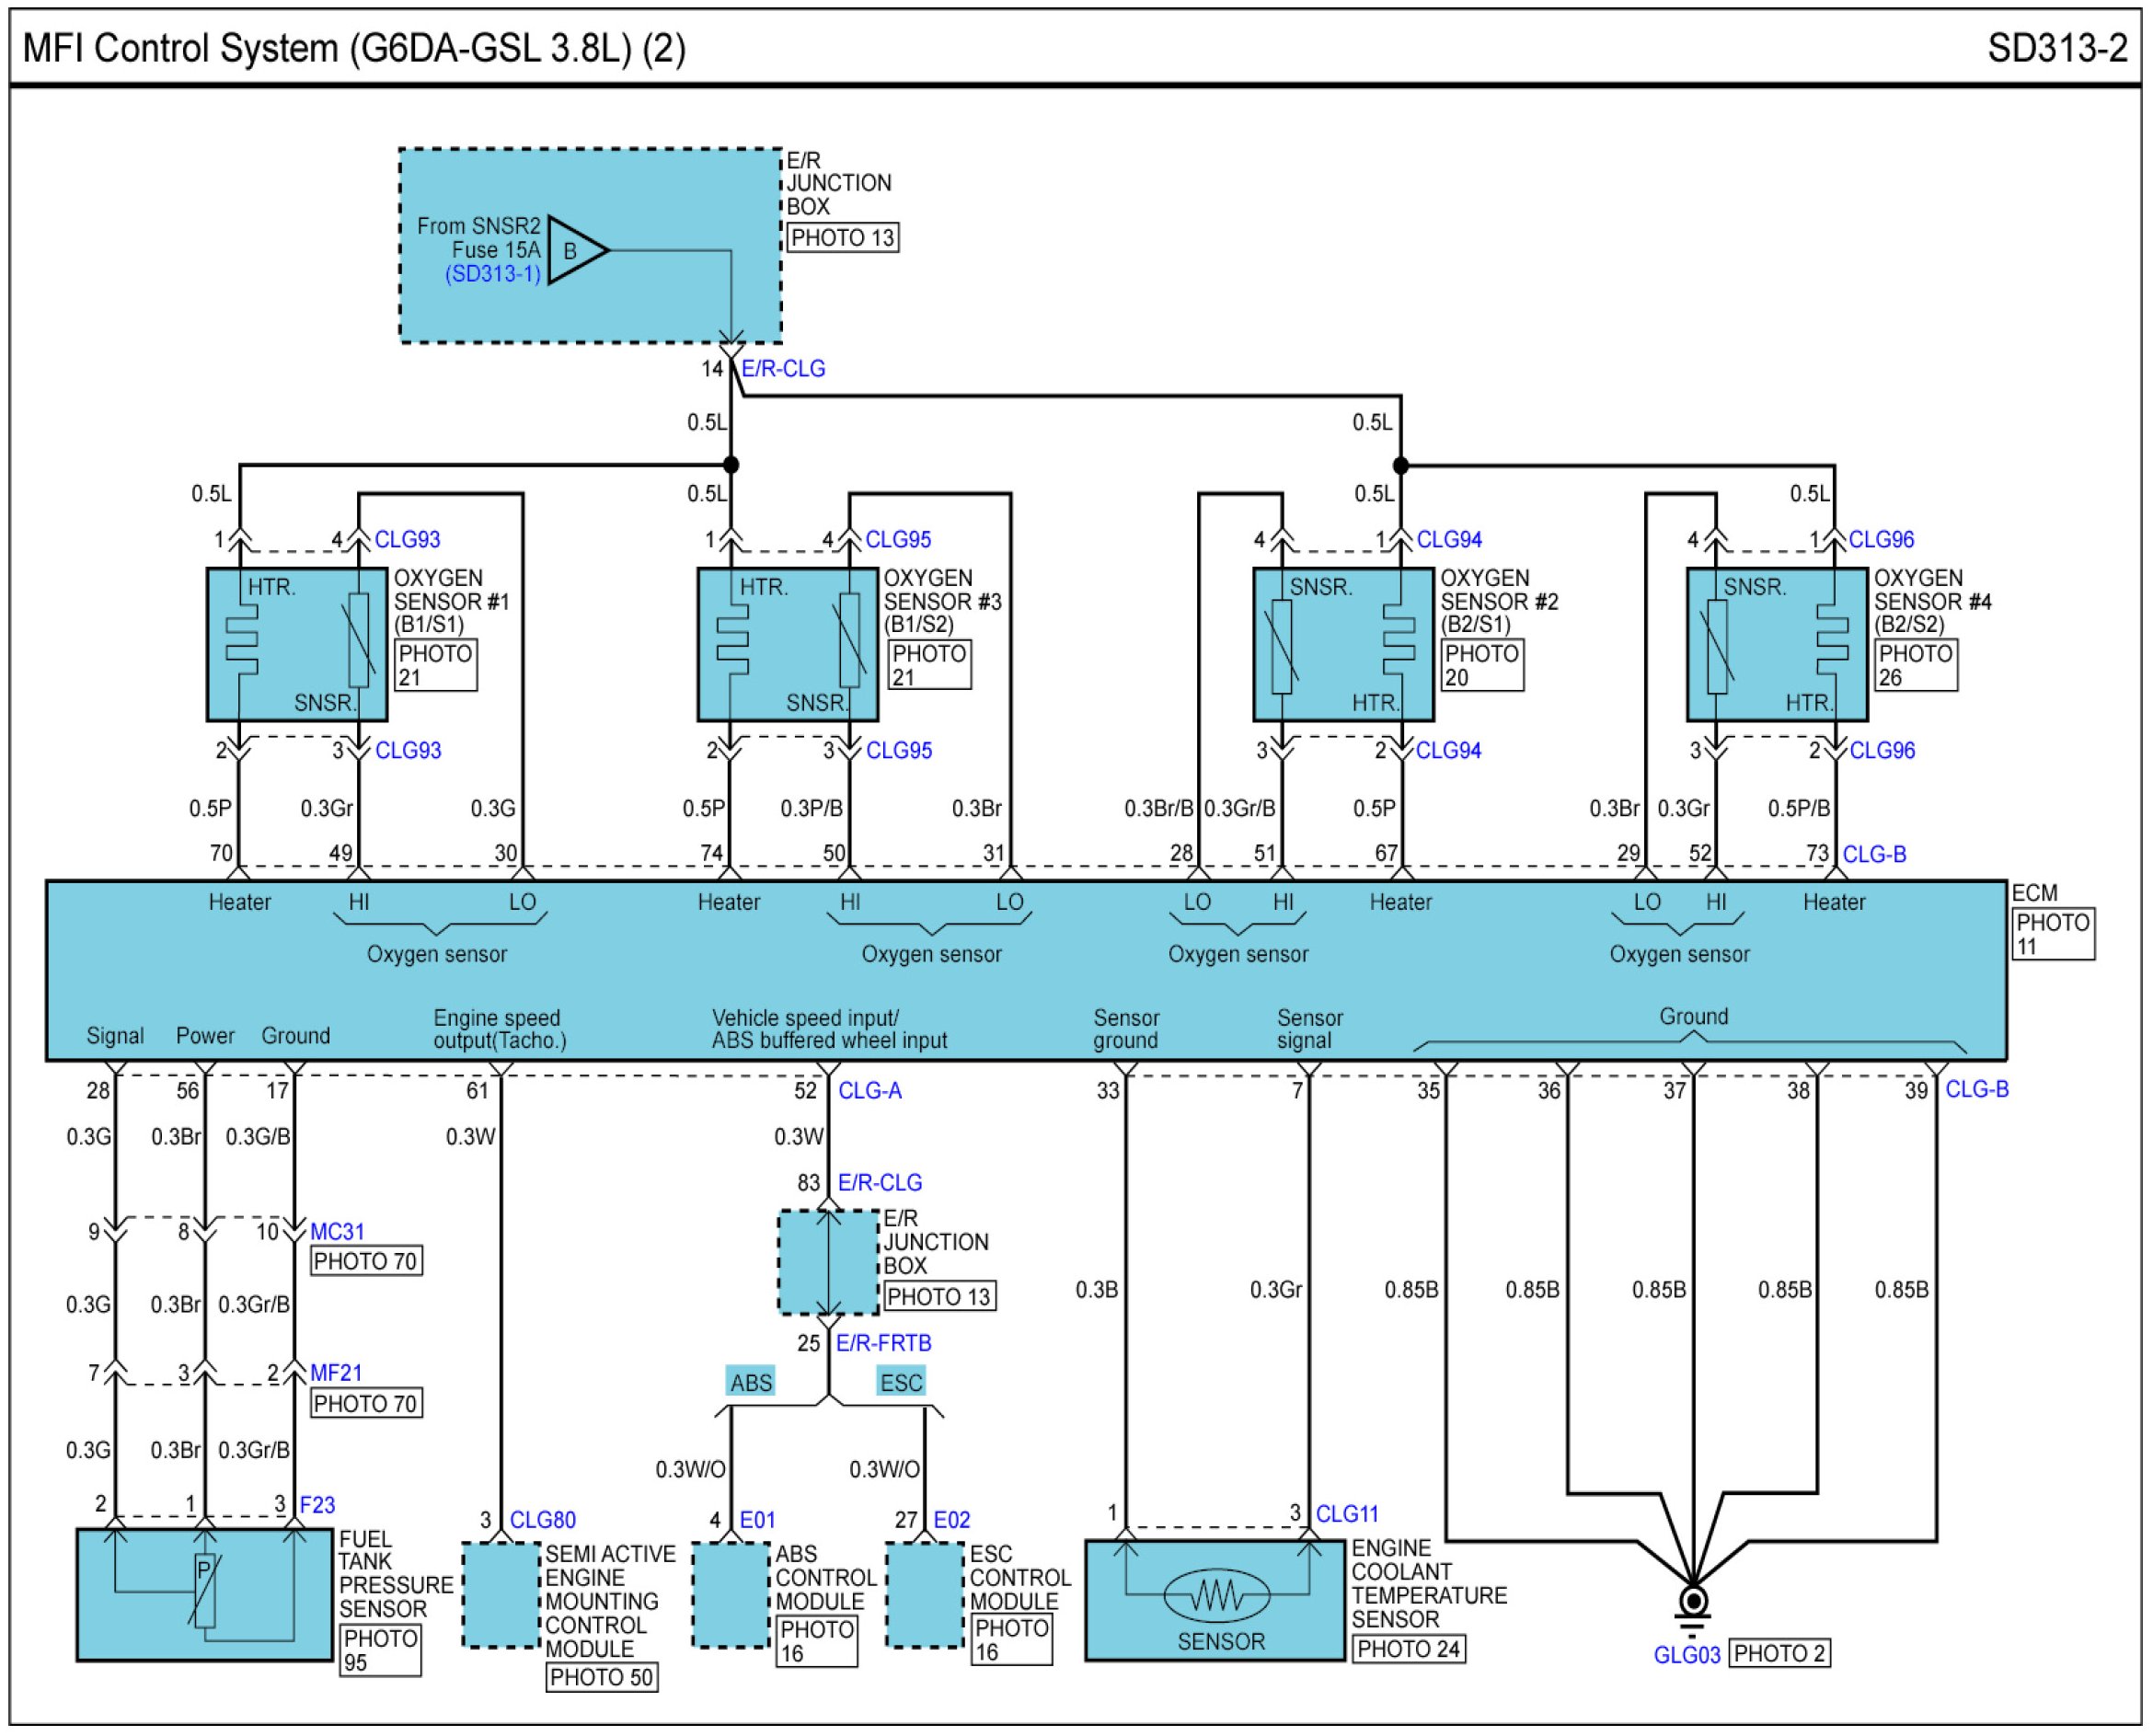Open PHOTO 26 reference for Oxygen Sensor #4
The height and width of the screenshot is (1736, 2153).
point(1917,666)
